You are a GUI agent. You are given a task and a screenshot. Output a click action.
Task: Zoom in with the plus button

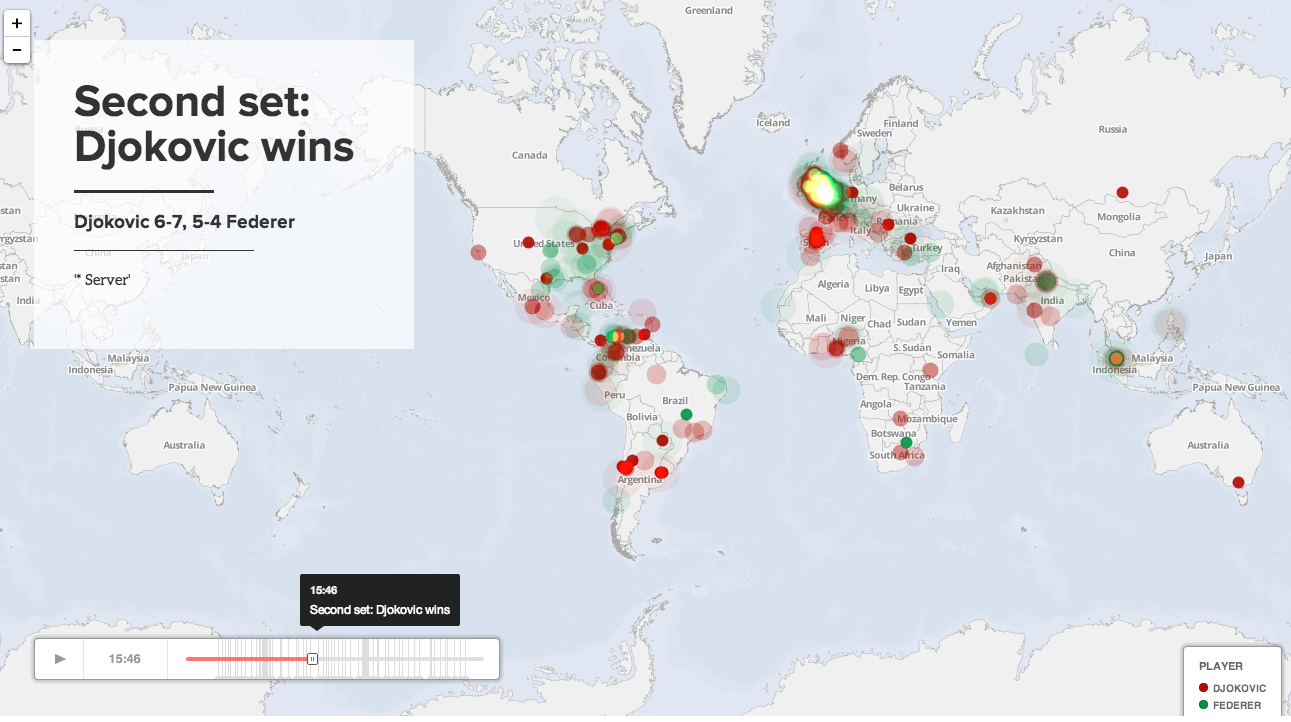[17, 23]
